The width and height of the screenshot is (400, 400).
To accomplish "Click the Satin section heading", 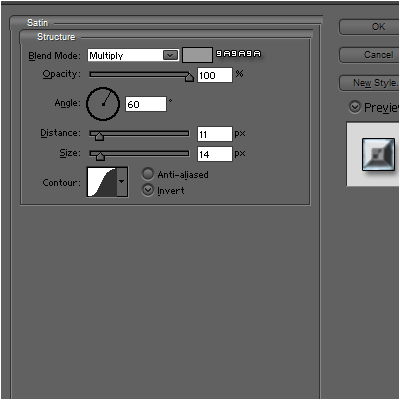I will click(38, 23).
